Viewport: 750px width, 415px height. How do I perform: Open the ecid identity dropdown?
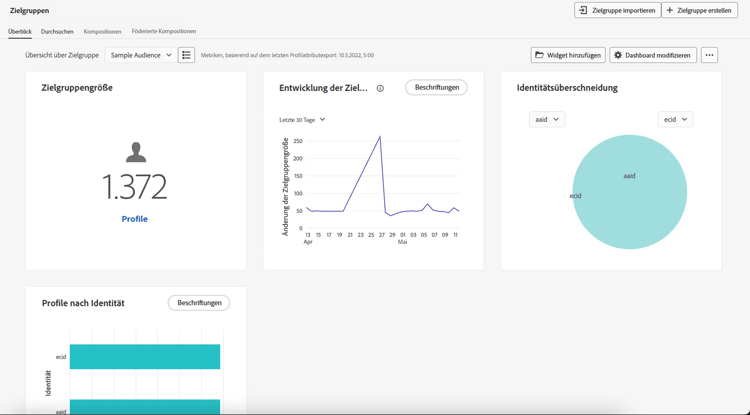coord(675,120)
